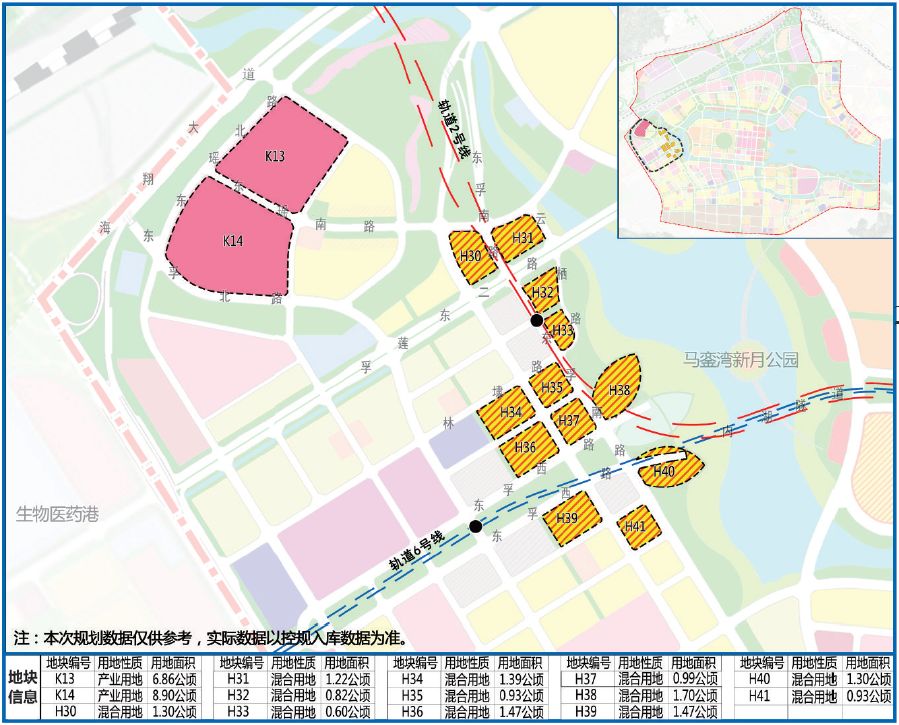Select the H41 parcel on the map
Viewport: 899px width, 725px height.
pyautogui.click(x=639, y=527)
